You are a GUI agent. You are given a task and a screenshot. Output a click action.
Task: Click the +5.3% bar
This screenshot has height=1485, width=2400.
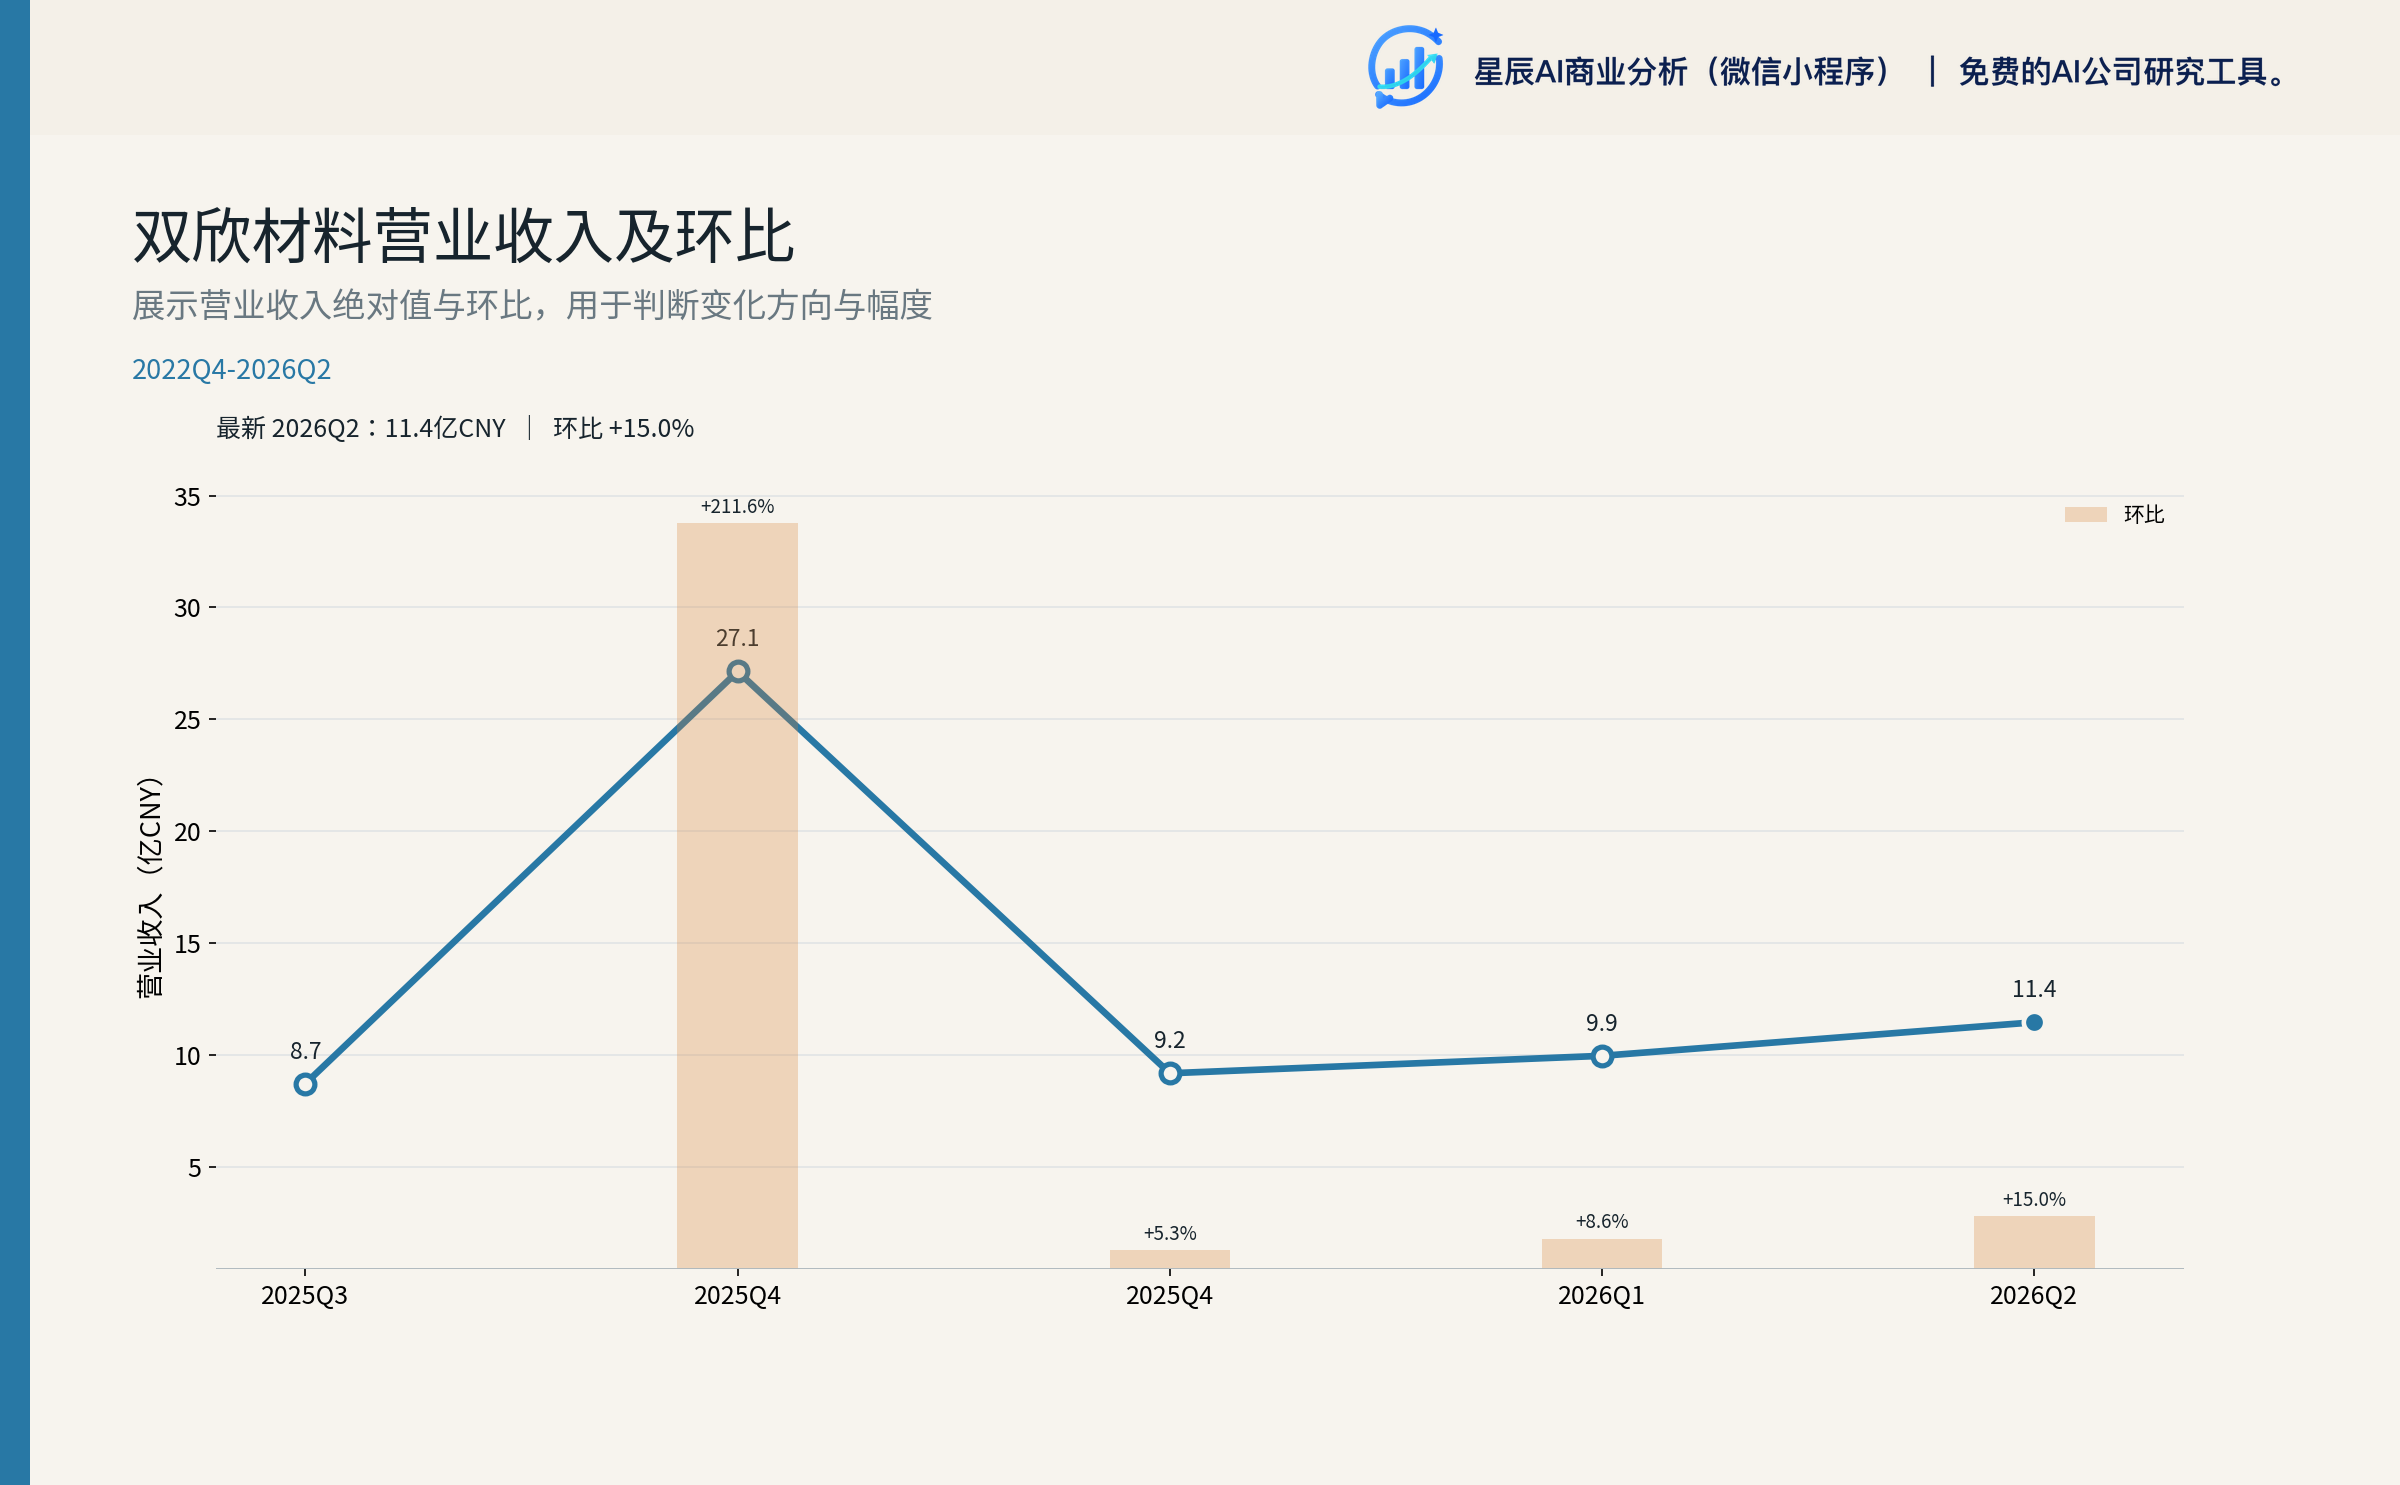coord(1170,1259)
